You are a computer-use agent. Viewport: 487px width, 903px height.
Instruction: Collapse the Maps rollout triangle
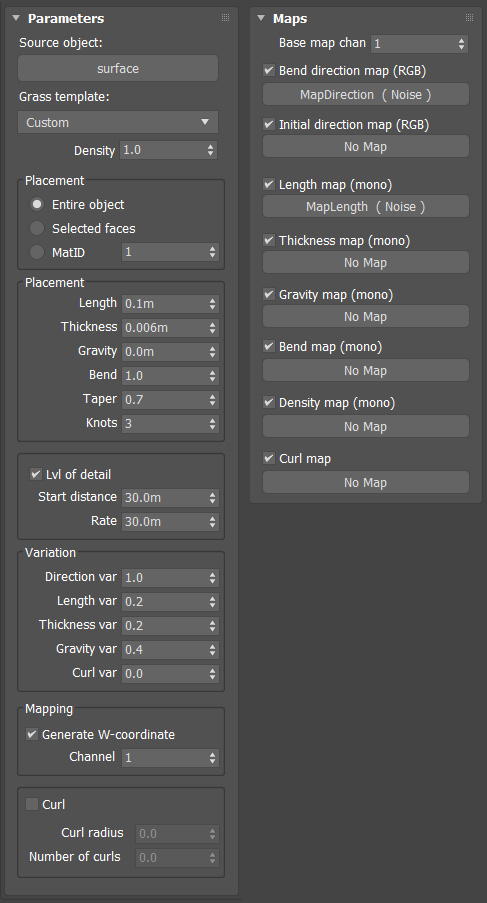[261, 18]
